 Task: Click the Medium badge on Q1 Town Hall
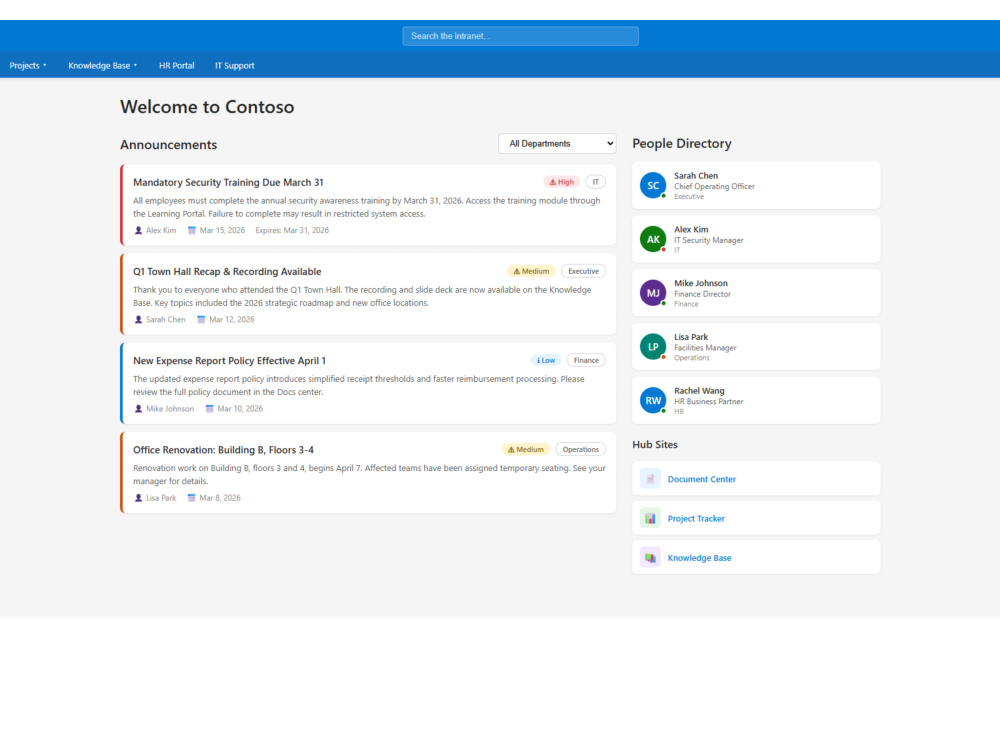(531, 271)
